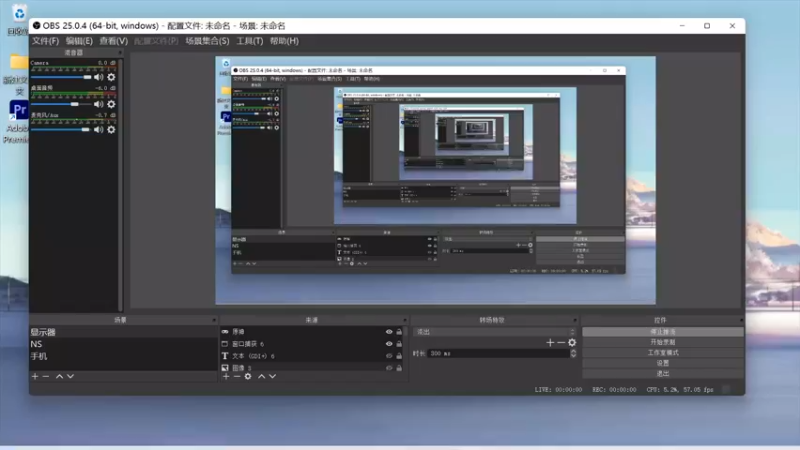Select the NS scene
This screenshot has height=450, width=800.
pyautogui.click(x=123, y=344)
